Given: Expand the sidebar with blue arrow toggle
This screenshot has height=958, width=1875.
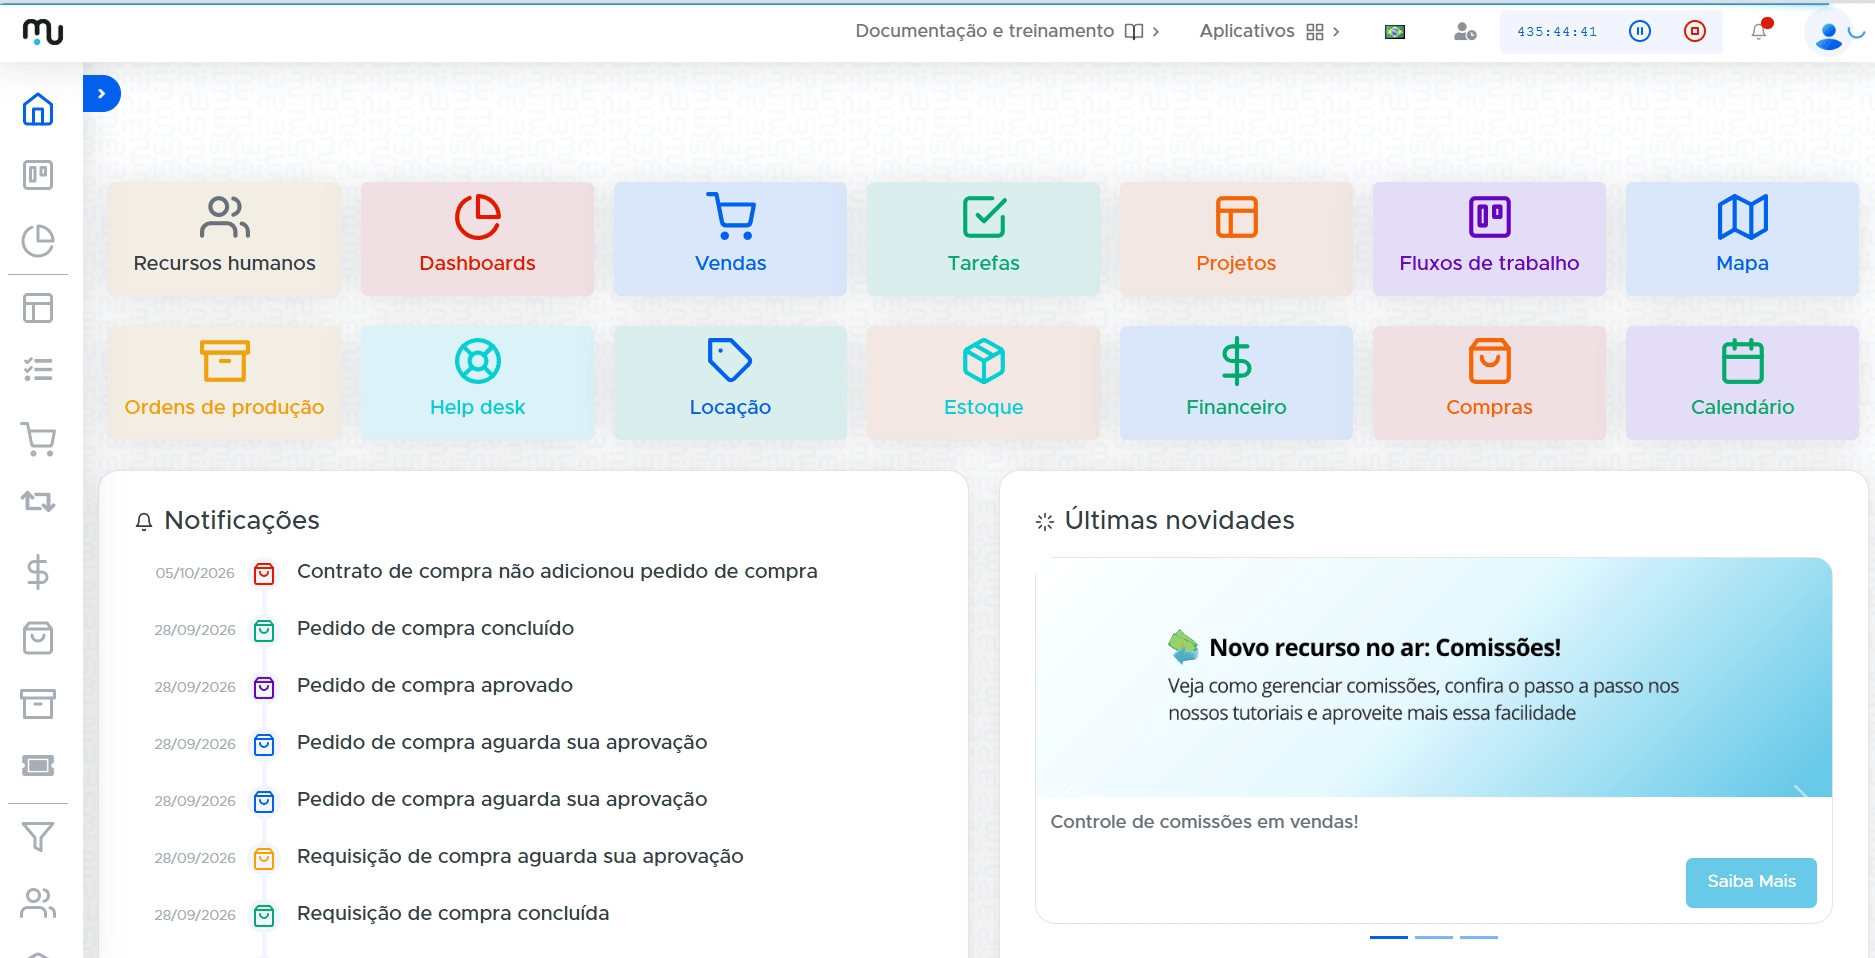Looking at the screenshot, I should (101, 94).
